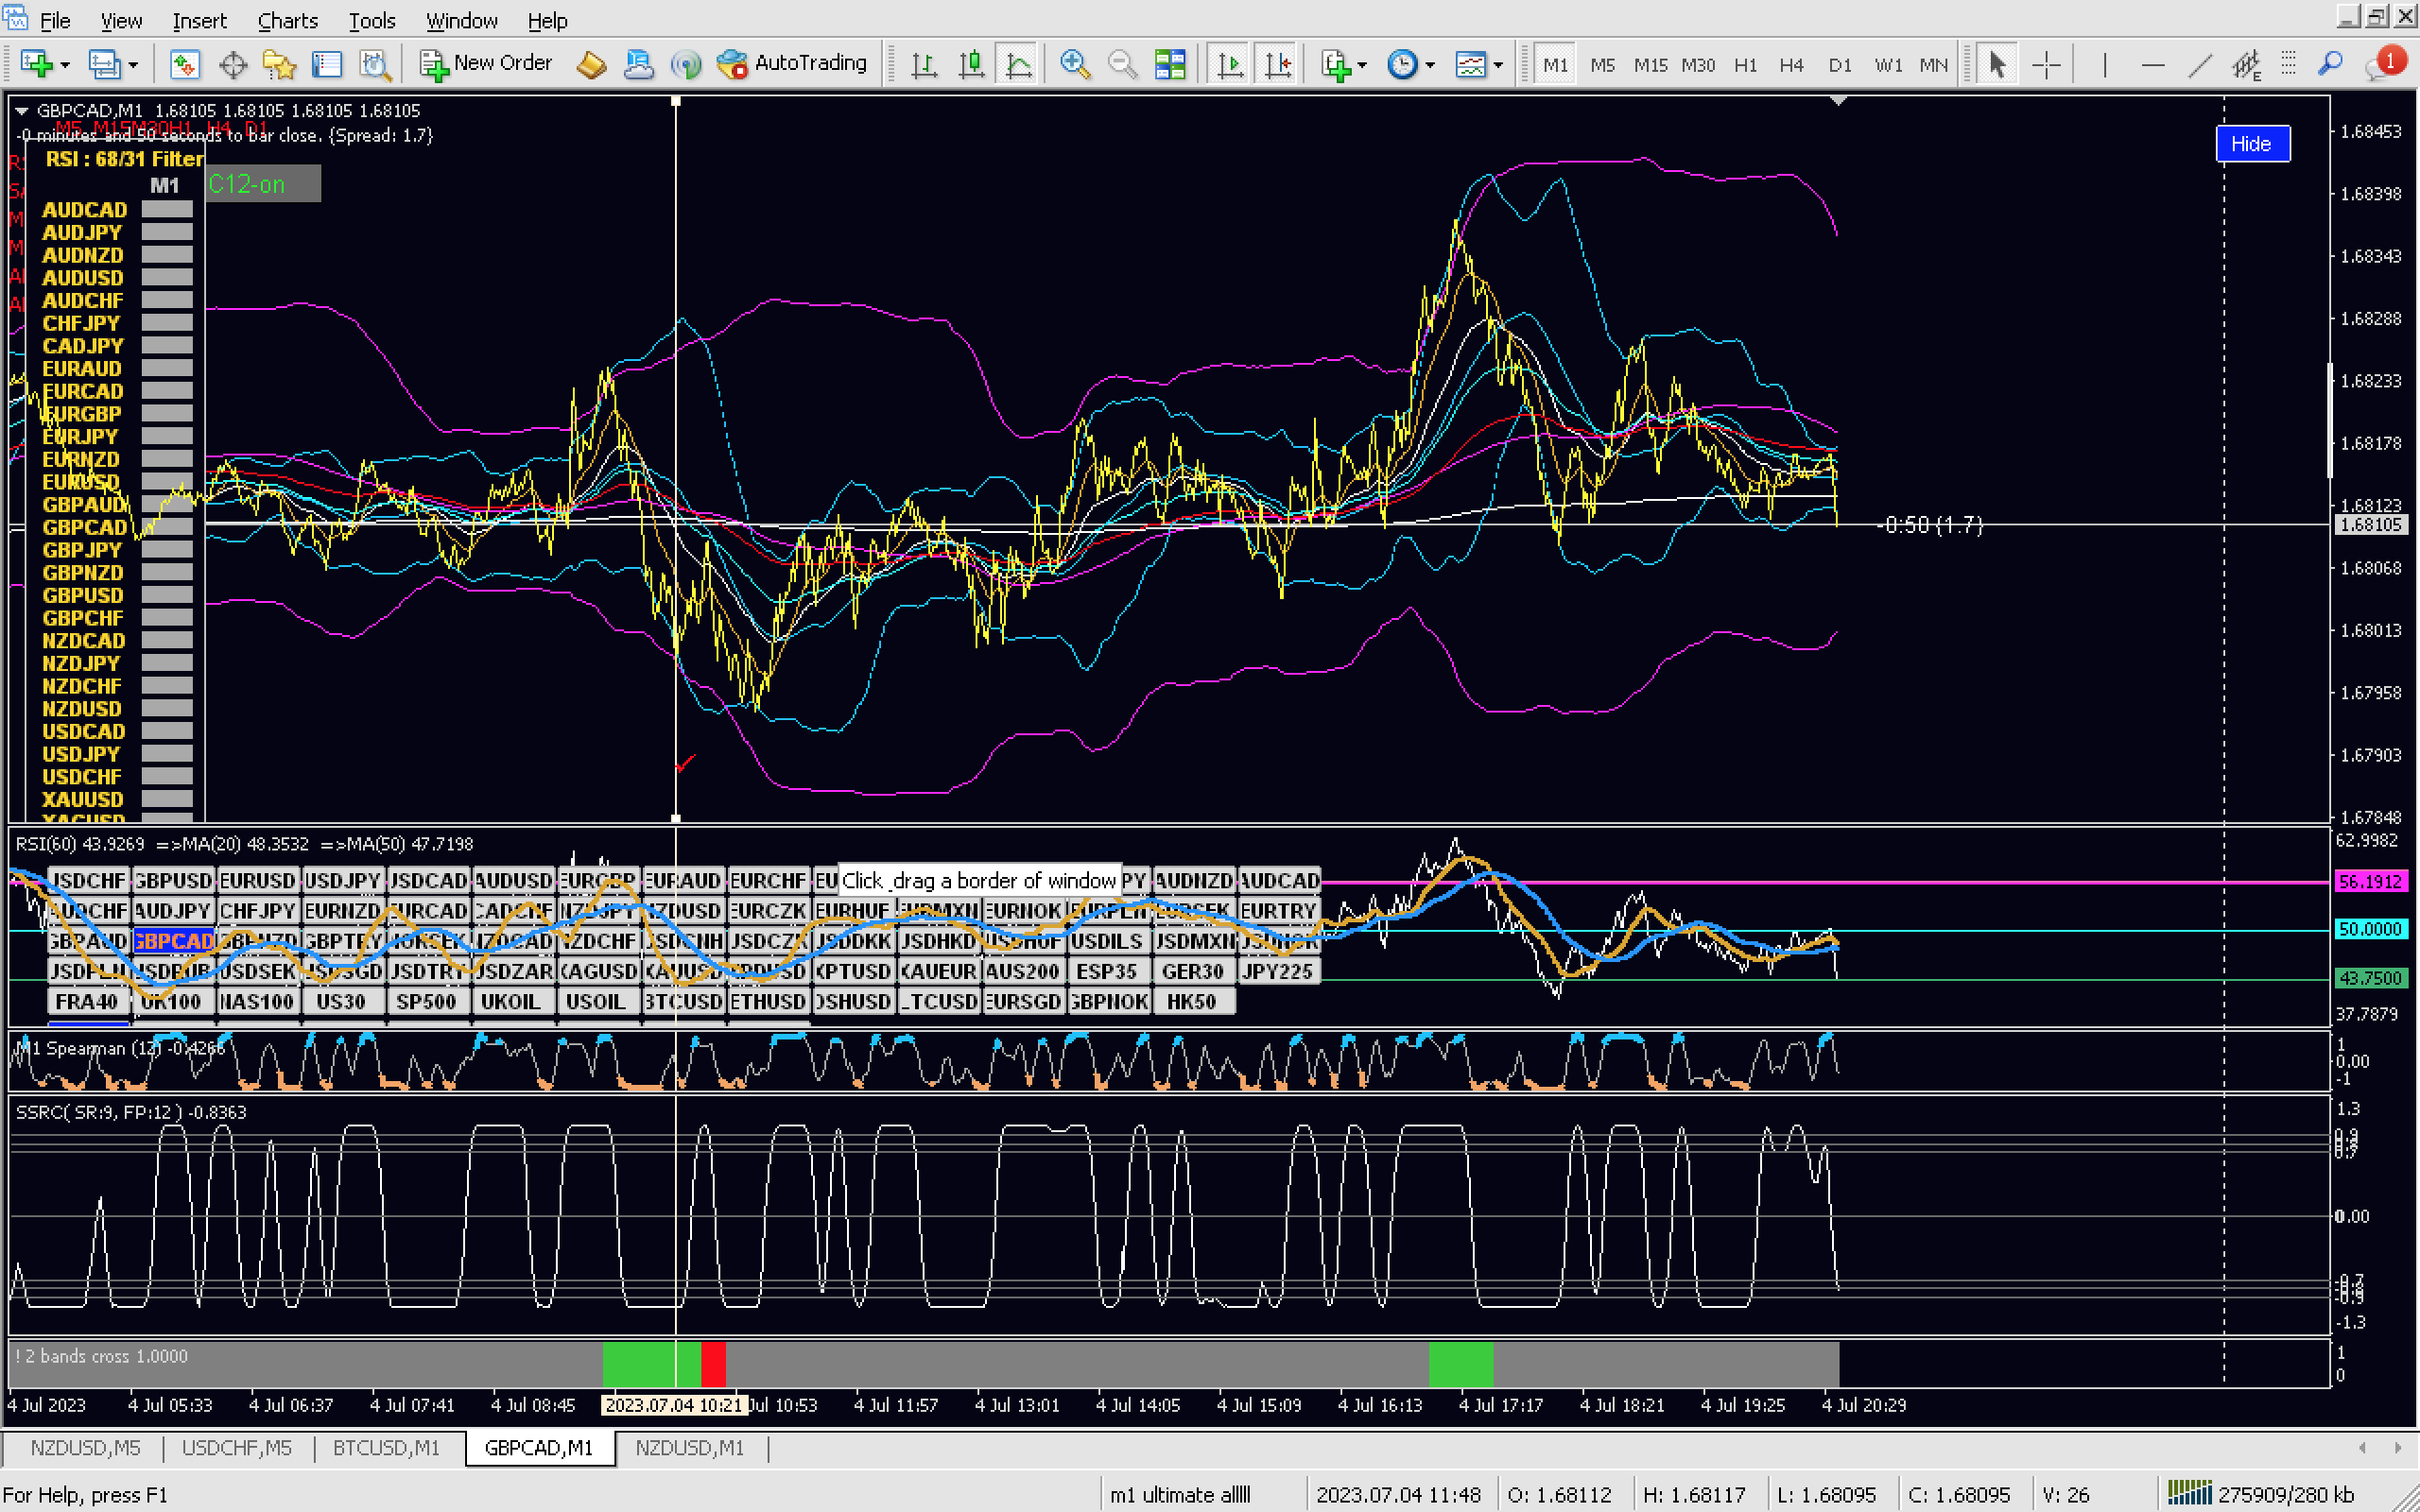Open the Strategy Tester icon
Image resolution: width=2420 pixels, height=1512 pixels.
tap(375, 64)
